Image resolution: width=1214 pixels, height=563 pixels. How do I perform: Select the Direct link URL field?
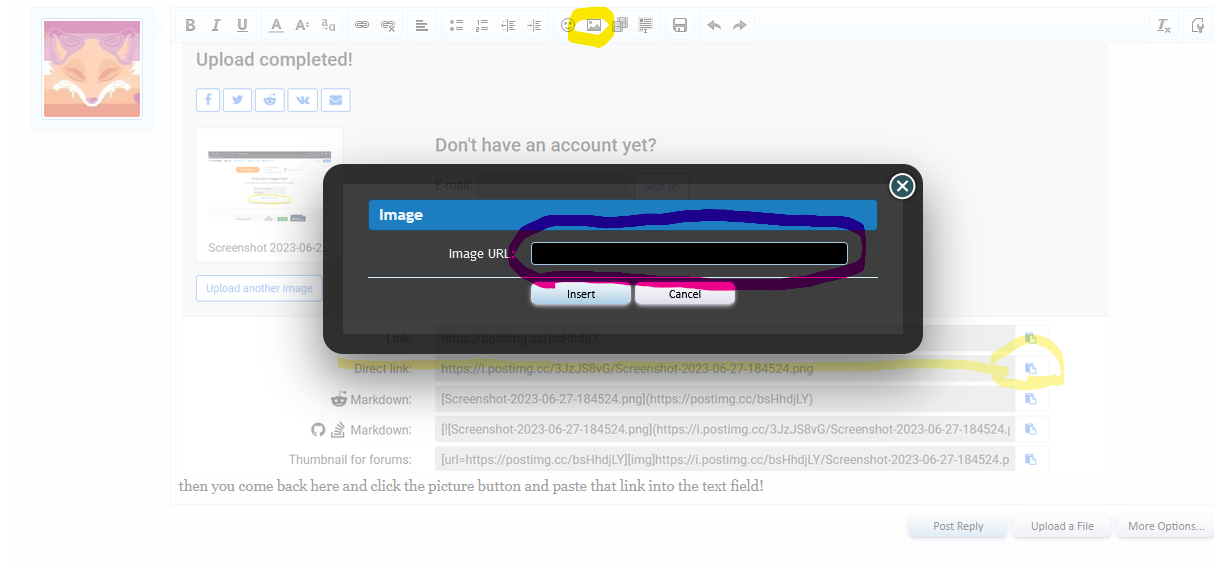tap(725, 369)
